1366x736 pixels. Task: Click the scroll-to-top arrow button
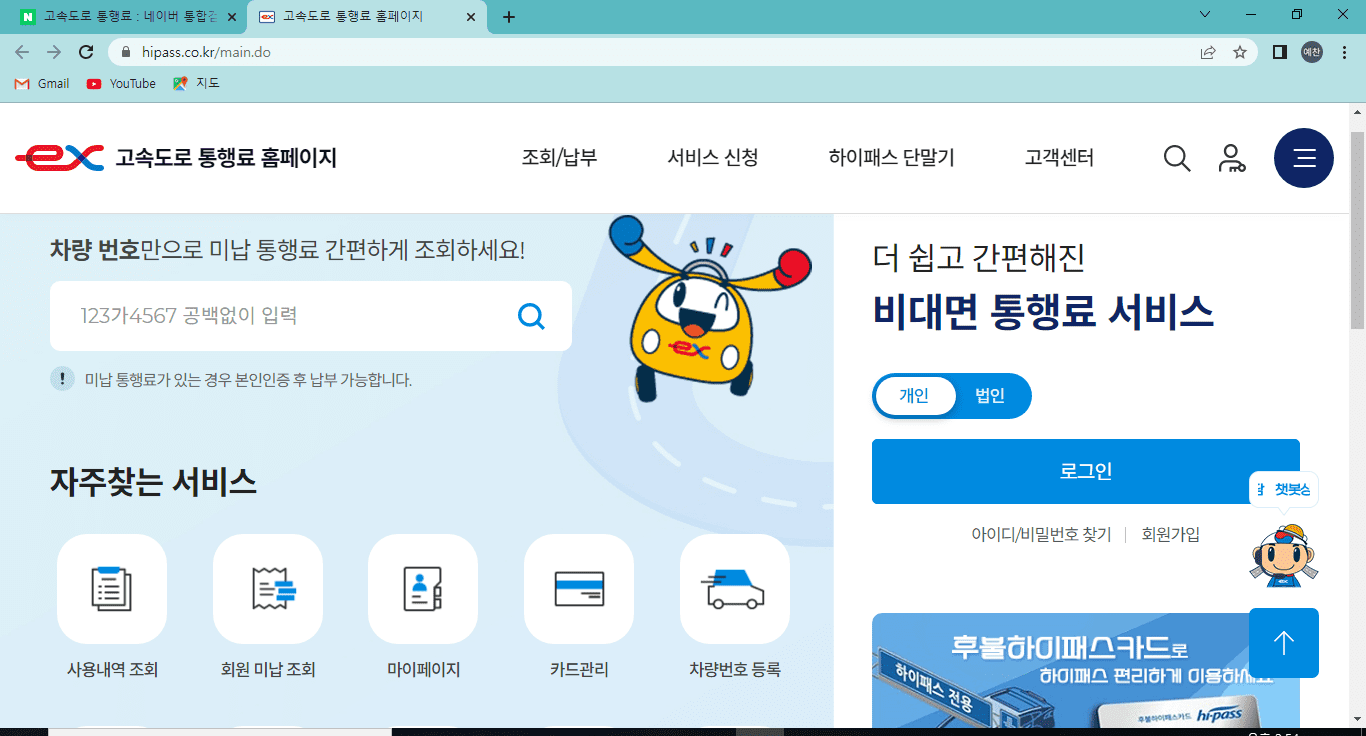point(1284,643)
